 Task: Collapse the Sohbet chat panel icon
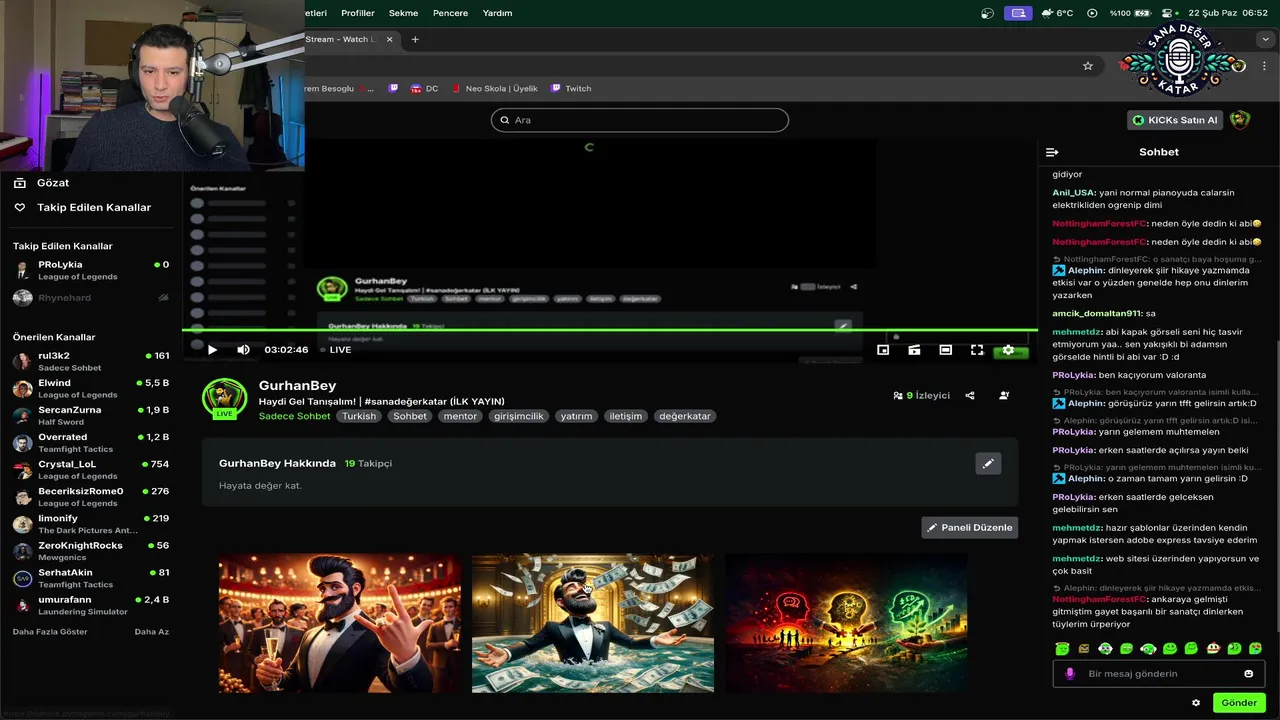click(1052, 152)
